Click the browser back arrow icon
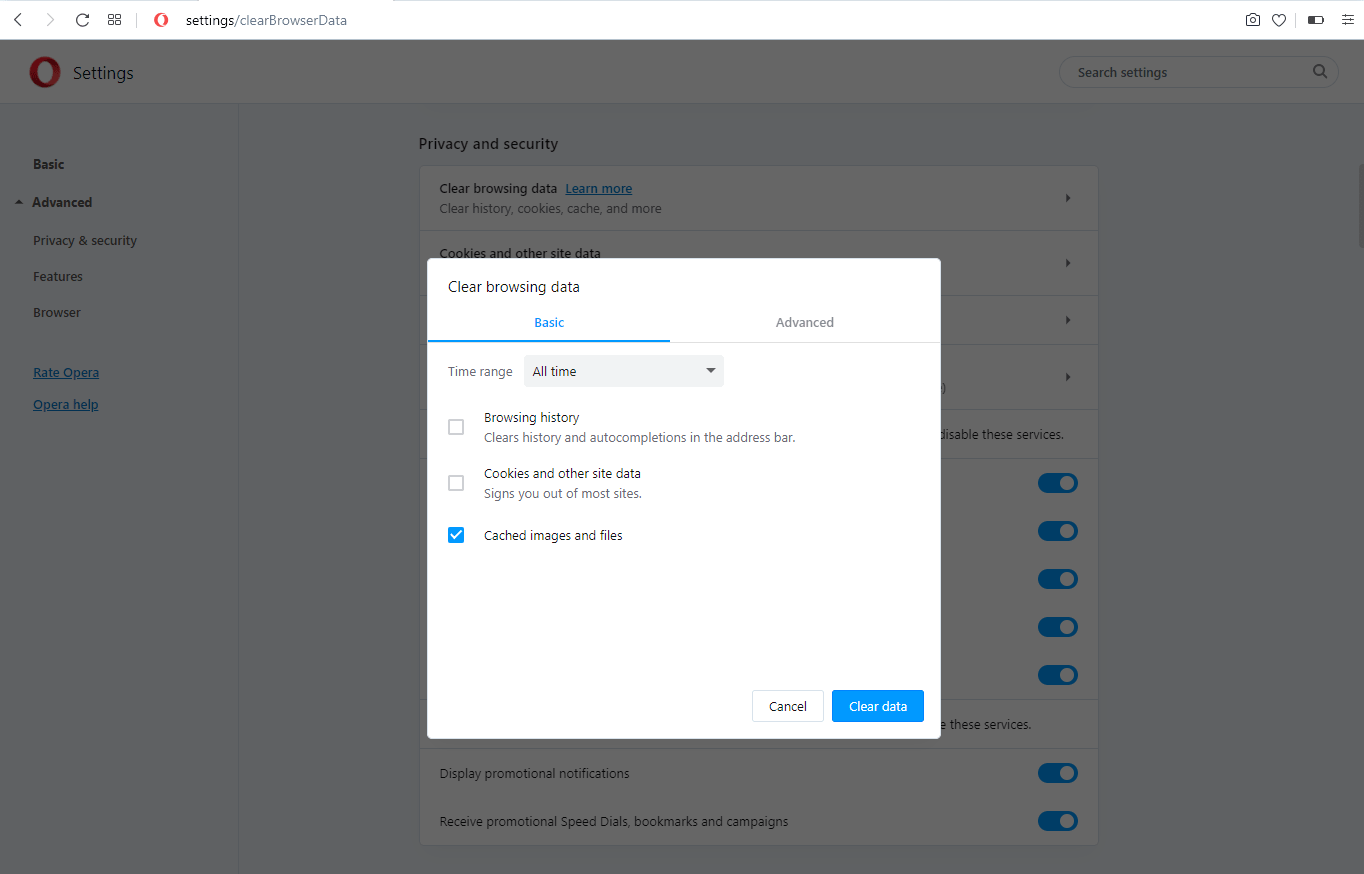1364x874 pixels. coord(18,20)
